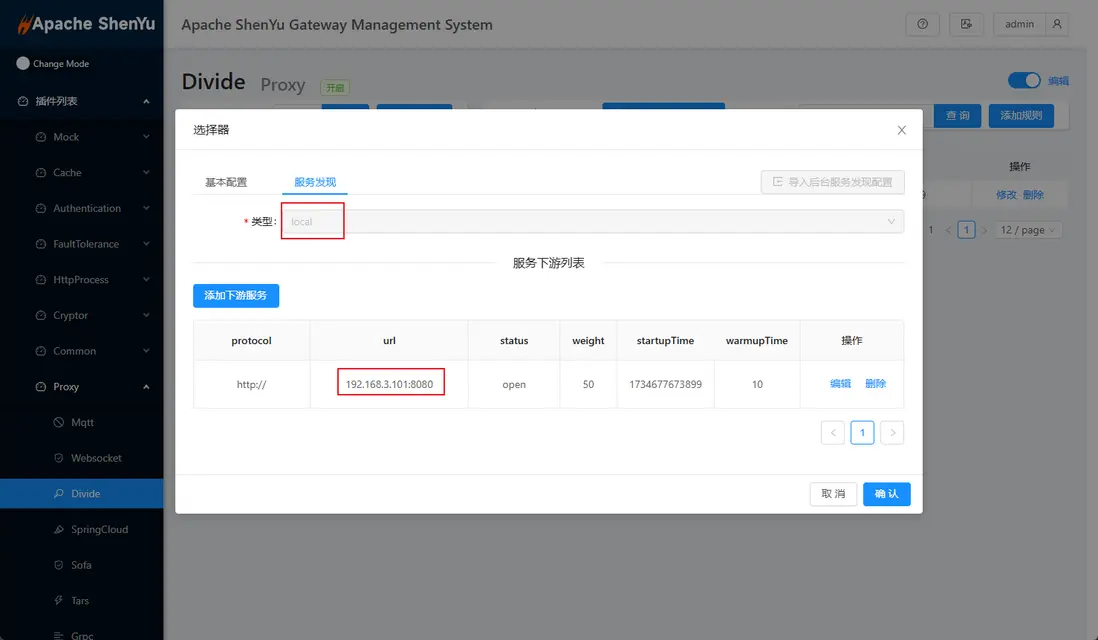Toggle the Divide plugin edit switch
Viewport: 1098px width, 640px height.
(x=1024, y=81)
